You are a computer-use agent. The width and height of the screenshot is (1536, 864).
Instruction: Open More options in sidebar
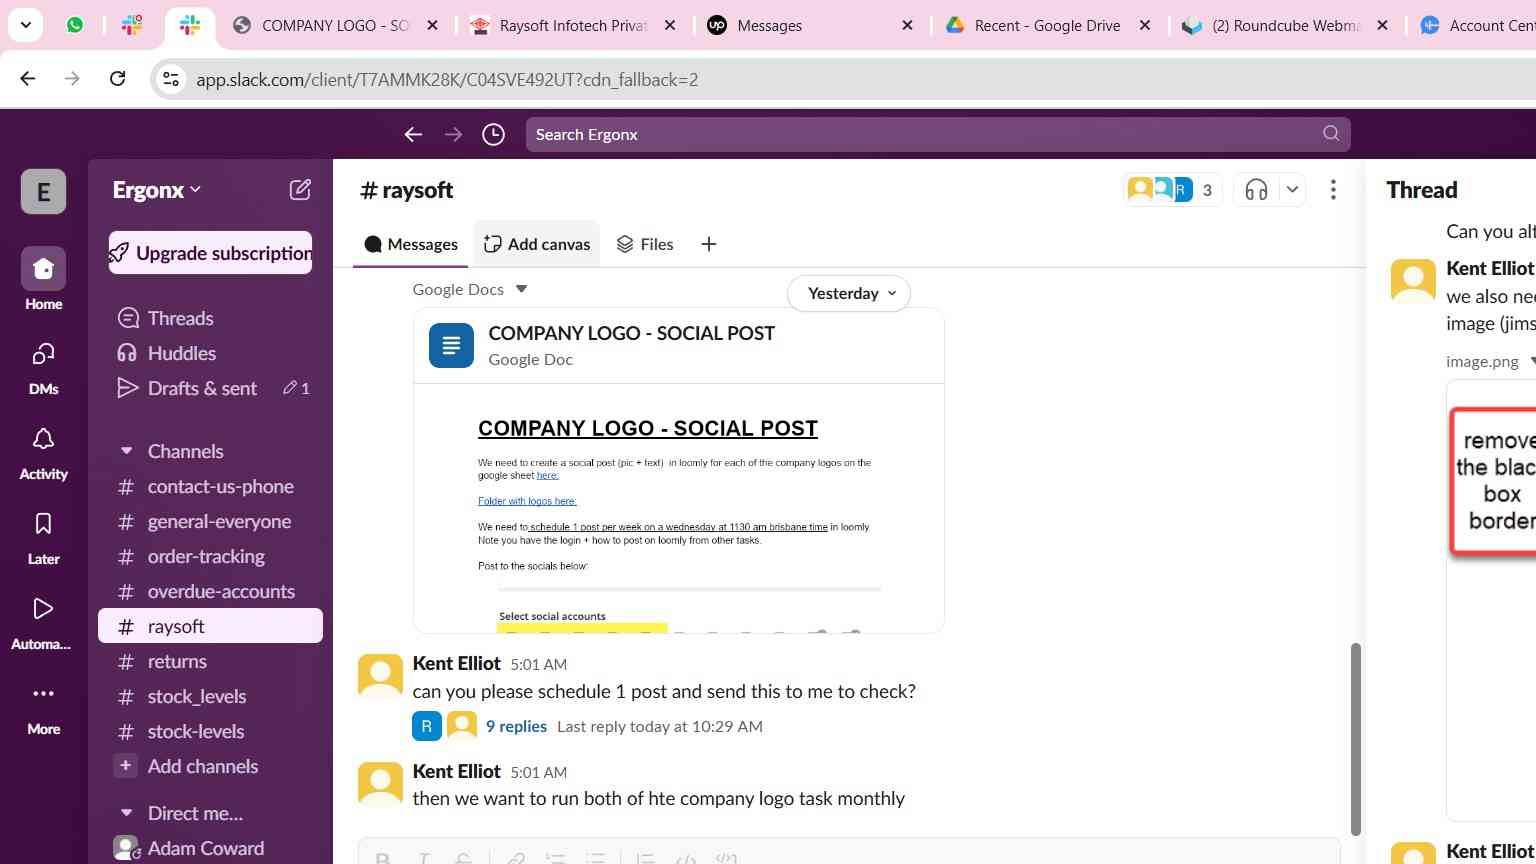43,707
